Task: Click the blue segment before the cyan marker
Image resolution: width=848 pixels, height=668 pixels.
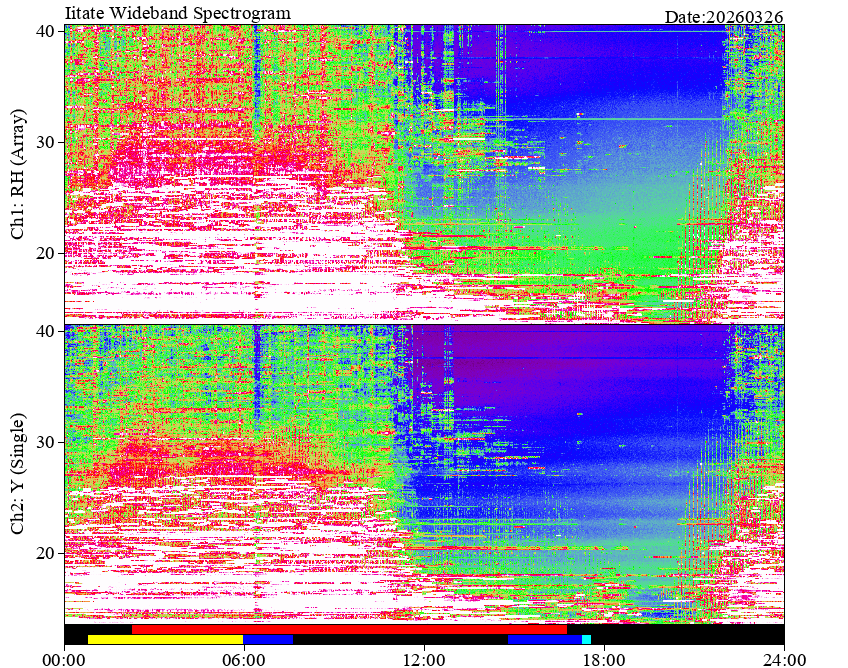Action: click(x=545, y=639)
